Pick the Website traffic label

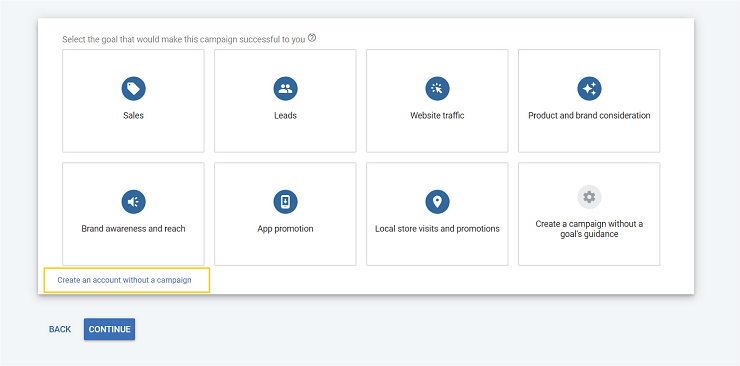(437, 116)
